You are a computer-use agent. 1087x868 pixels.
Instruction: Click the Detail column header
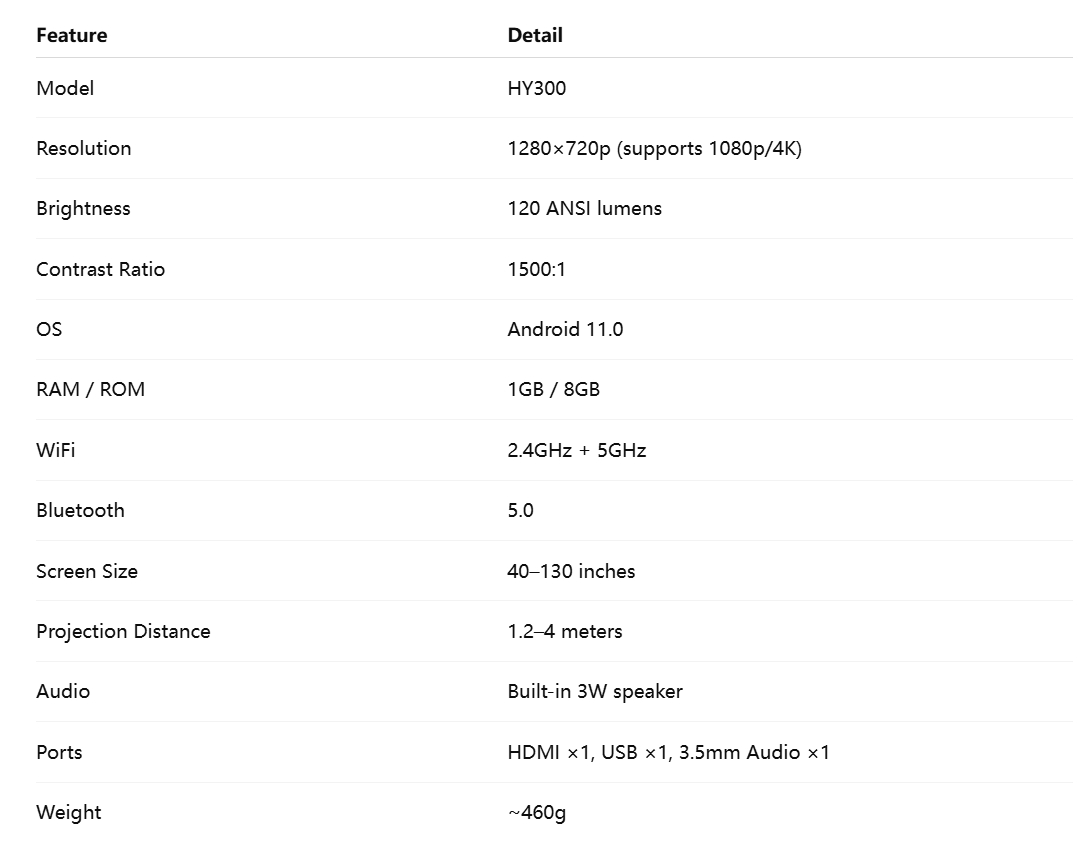coord(535,35)
